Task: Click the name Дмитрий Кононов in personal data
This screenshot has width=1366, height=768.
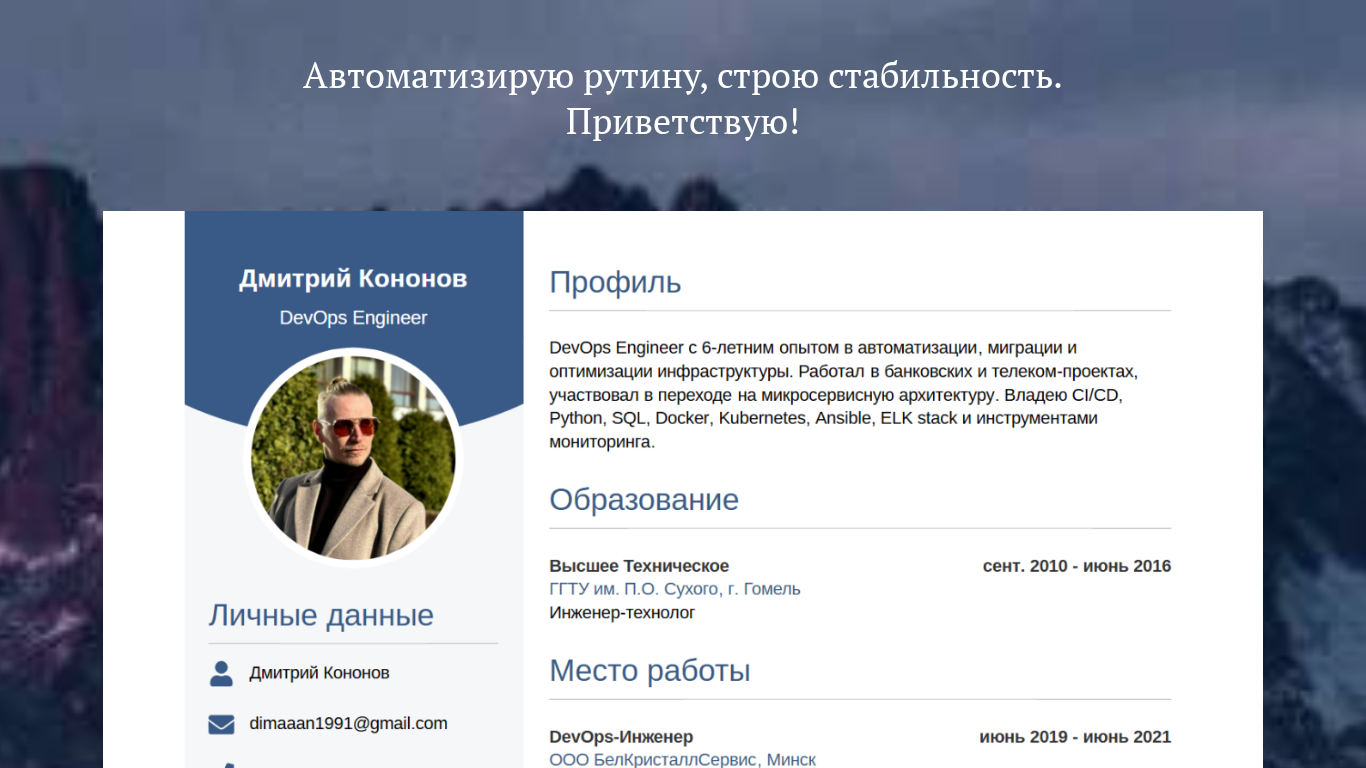Action: pos(319,673)
